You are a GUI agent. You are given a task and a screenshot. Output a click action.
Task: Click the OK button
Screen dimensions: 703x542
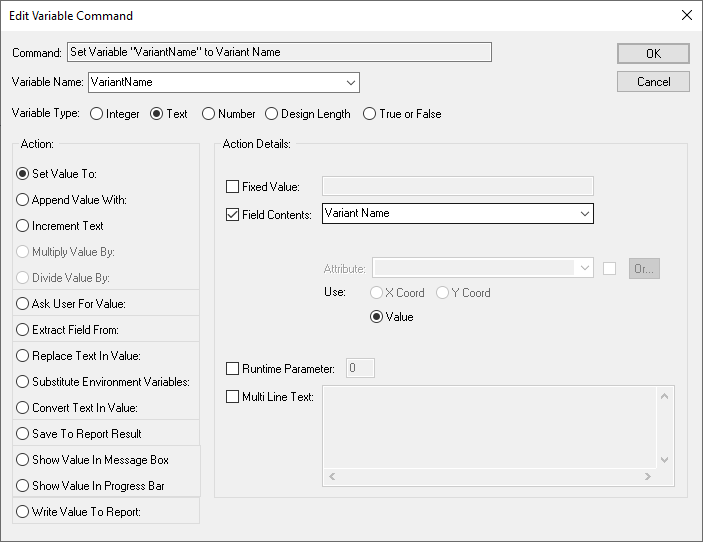pos(653,54)
